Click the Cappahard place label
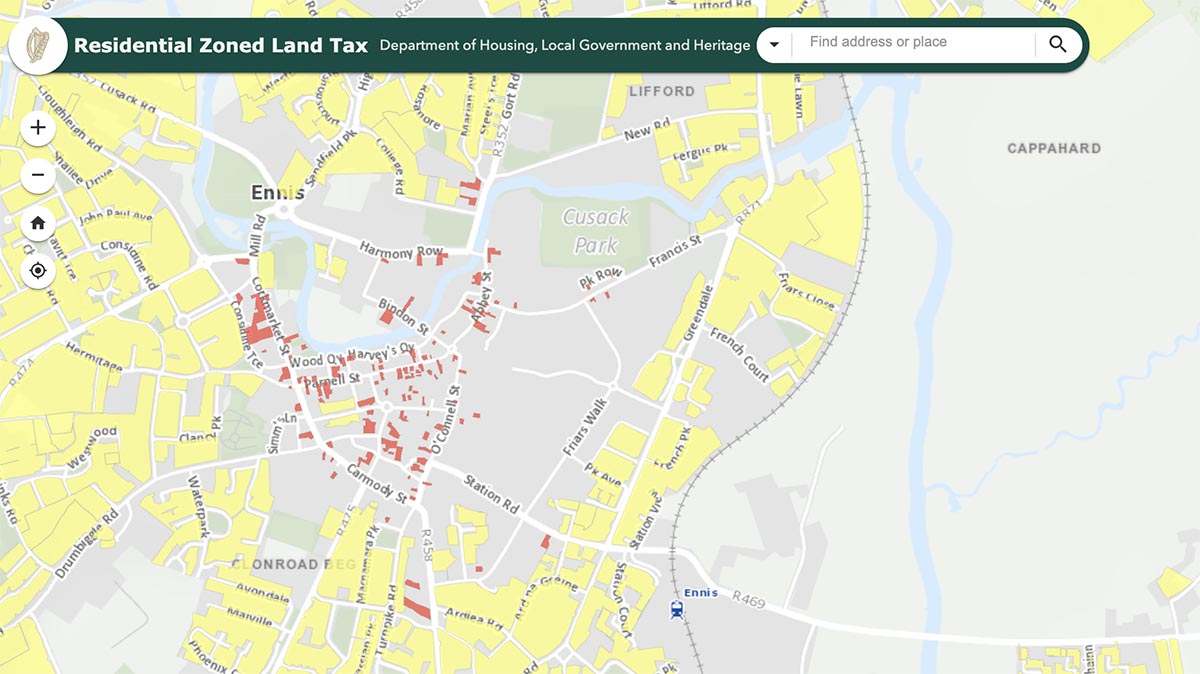 coord(1053,147)
